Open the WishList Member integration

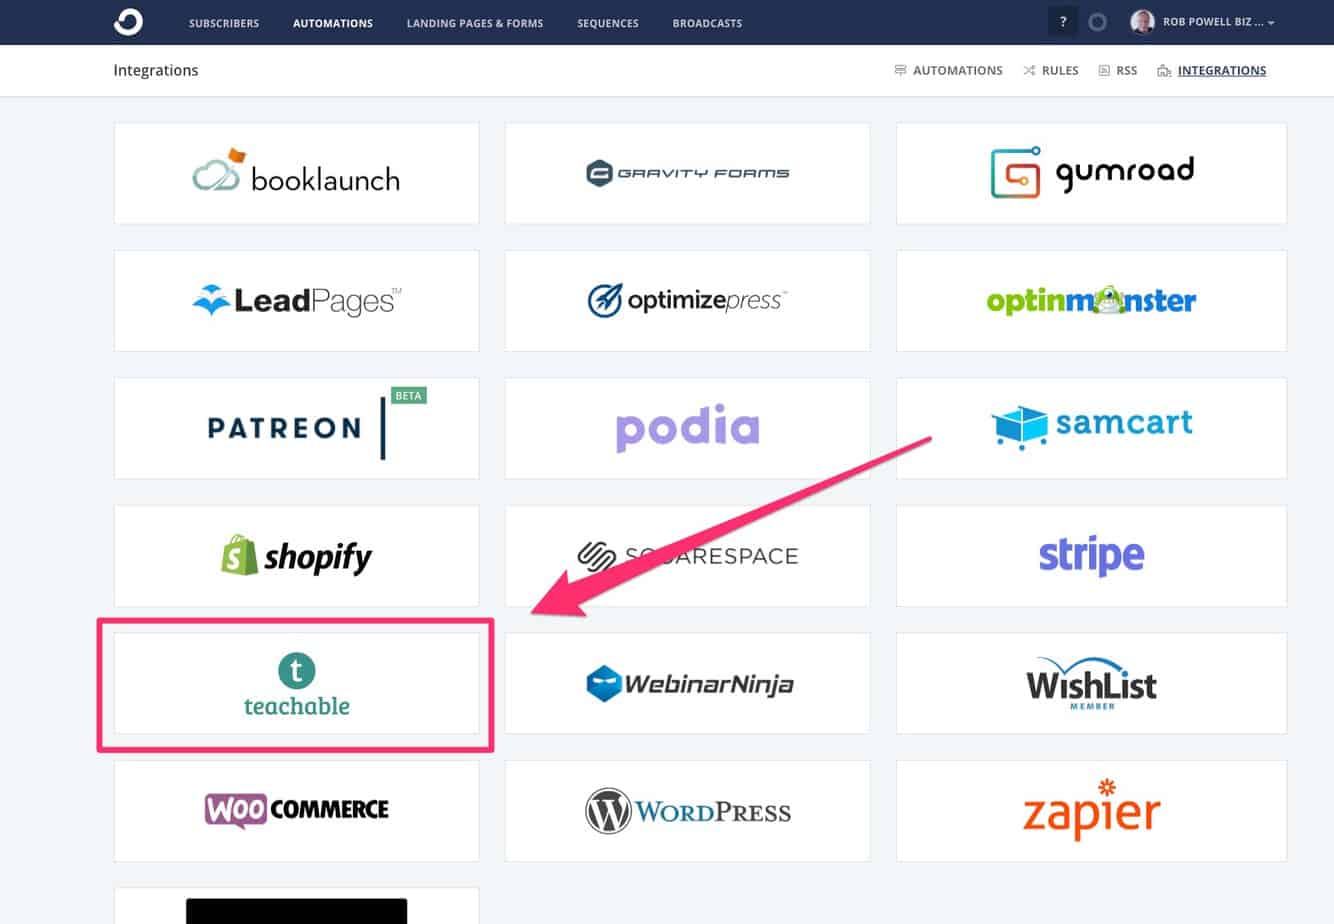[x=1091, y=683]
